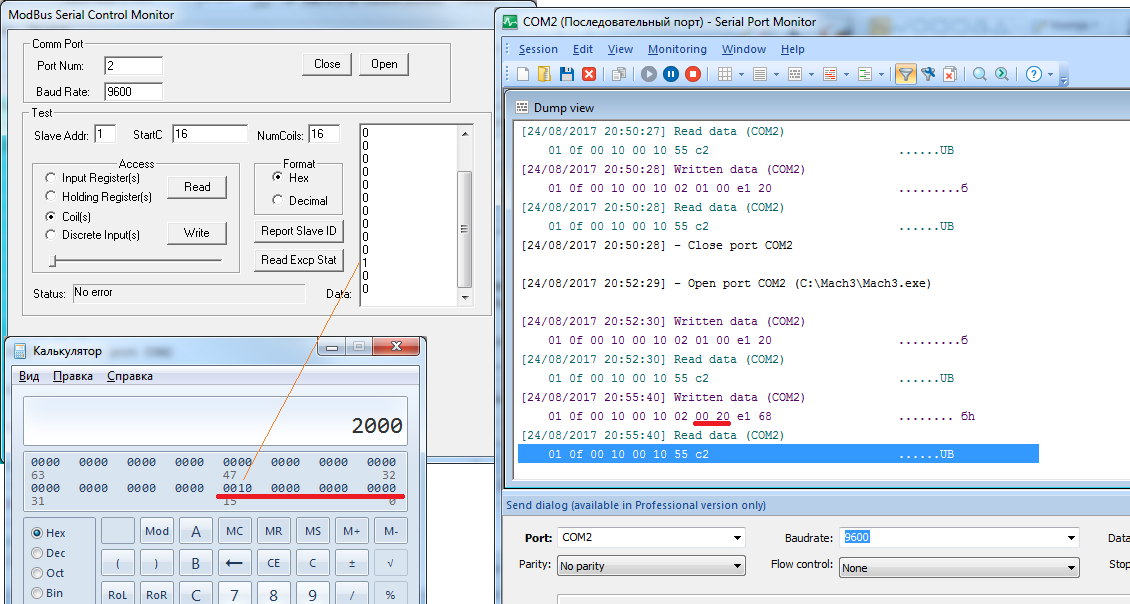Click the Close port button
This screenshot has width=1130, height=604.
tap(326, 64)
